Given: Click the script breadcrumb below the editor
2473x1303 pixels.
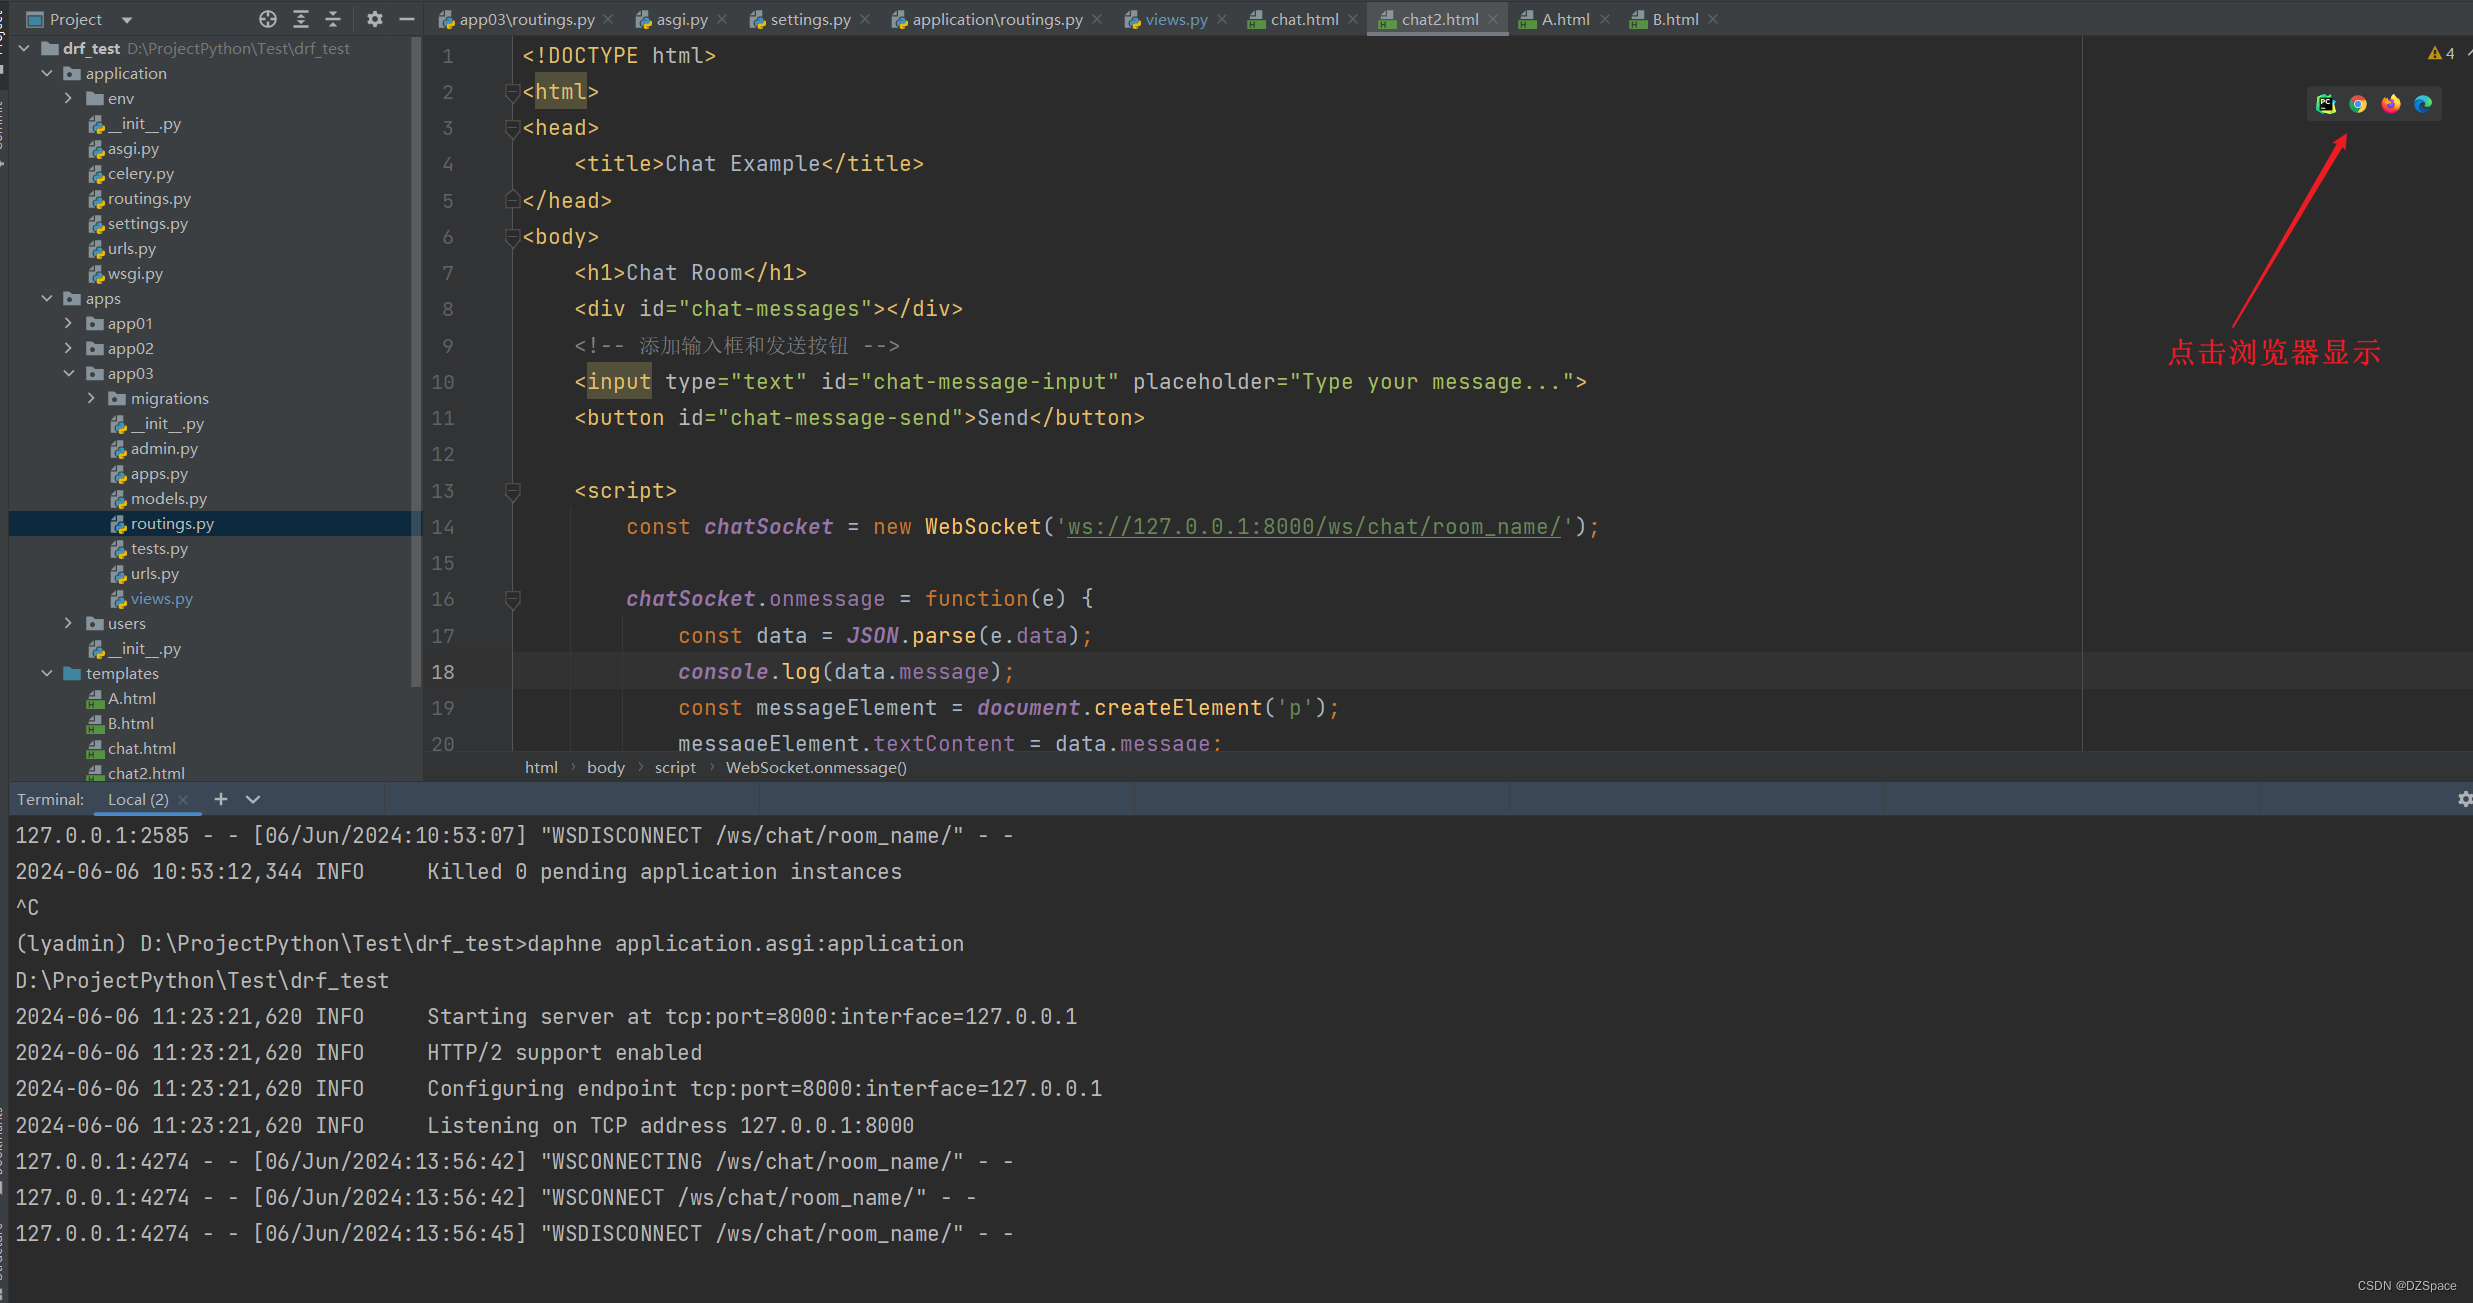Looking at the screenshot, I should pos(674,767).
